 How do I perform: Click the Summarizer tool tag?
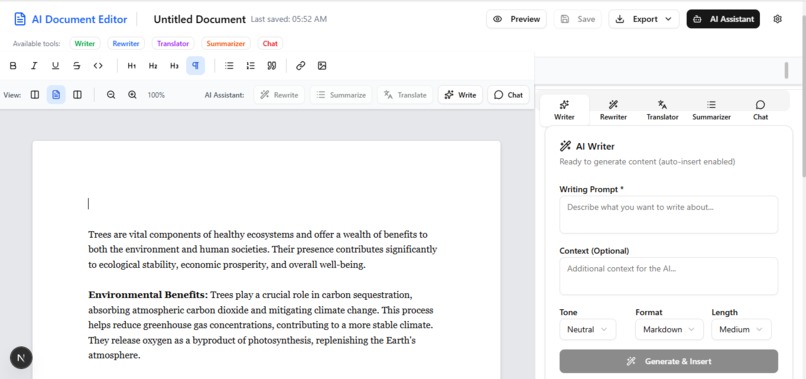(226, 44)
